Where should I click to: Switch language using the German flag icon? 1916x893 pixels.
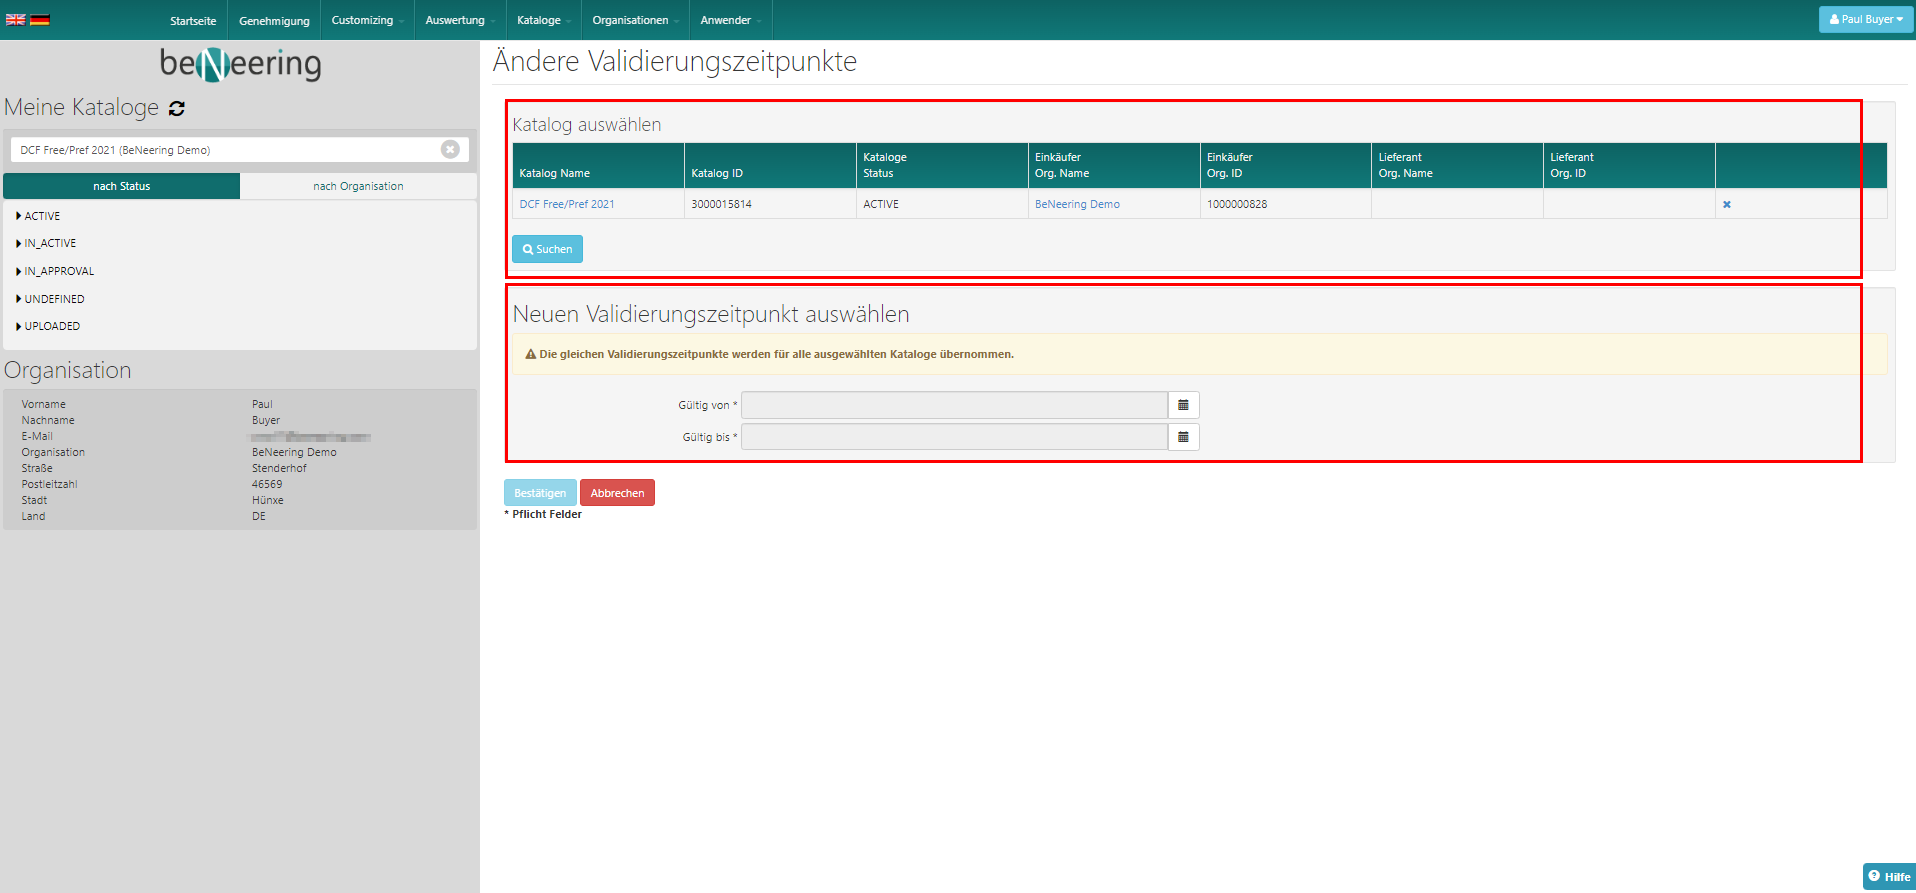[40, 19]
